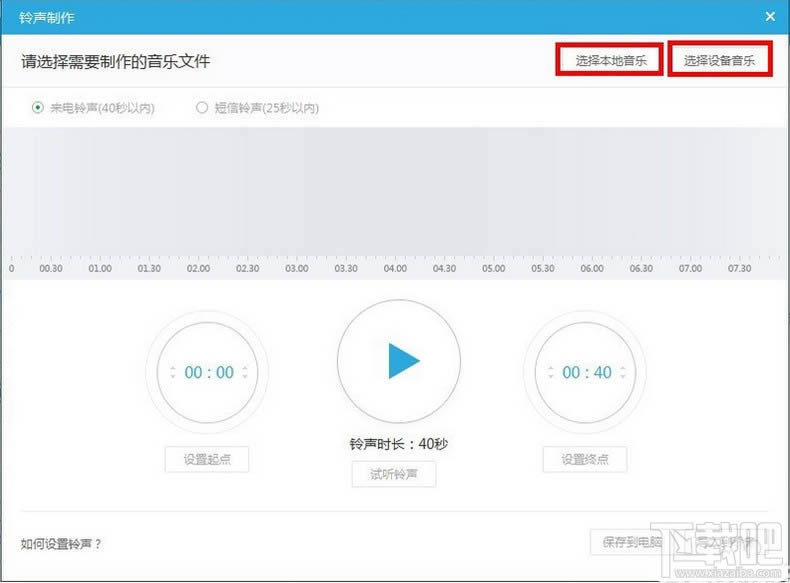The image size is (790, 583).
Task: Close the 铃声制作 dialog
Action: pos(770,17)
